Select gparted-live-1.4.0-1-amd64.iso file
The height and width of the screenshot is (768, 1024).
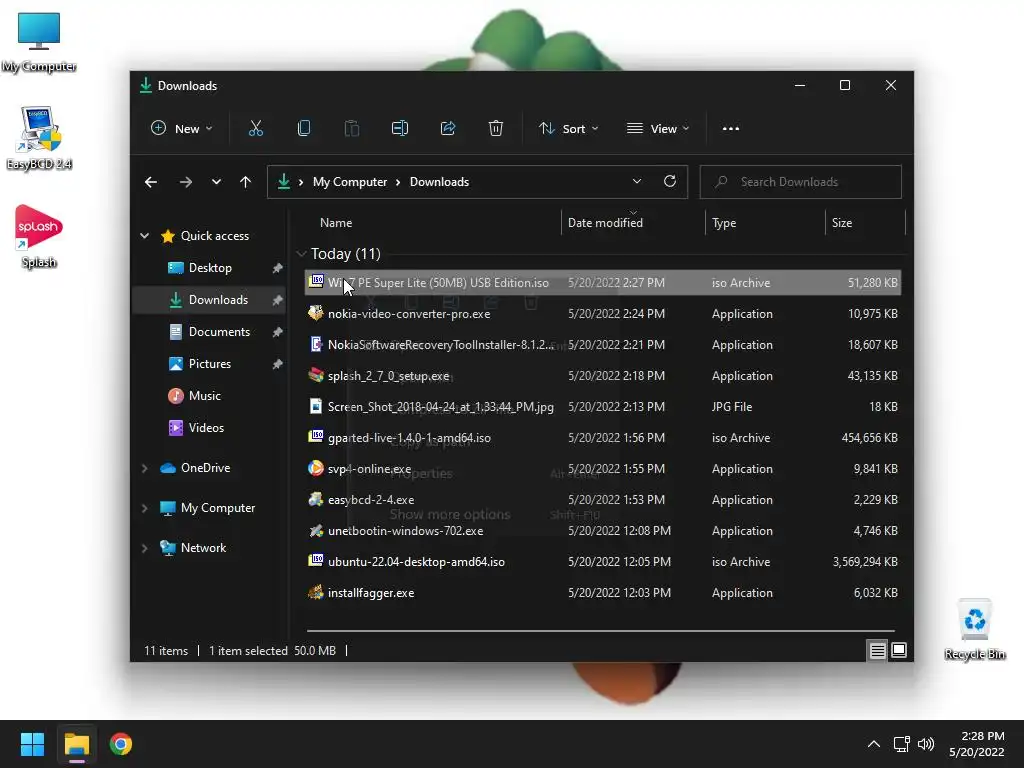click(x=603, y=438)
